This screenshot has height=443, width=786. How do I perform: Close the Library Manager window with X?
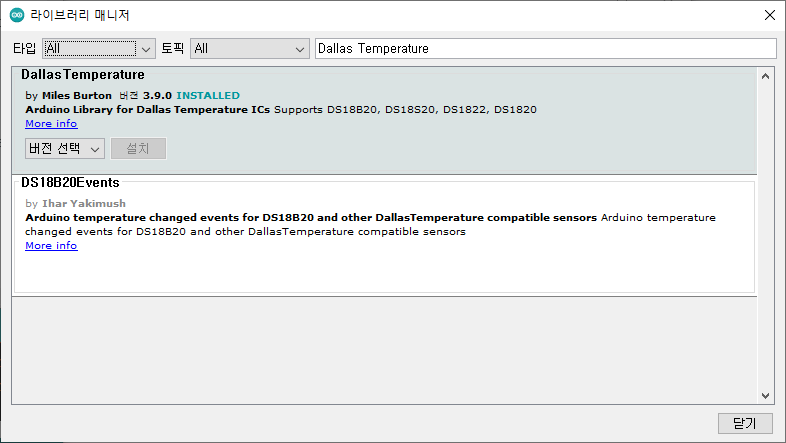(770, 15)
